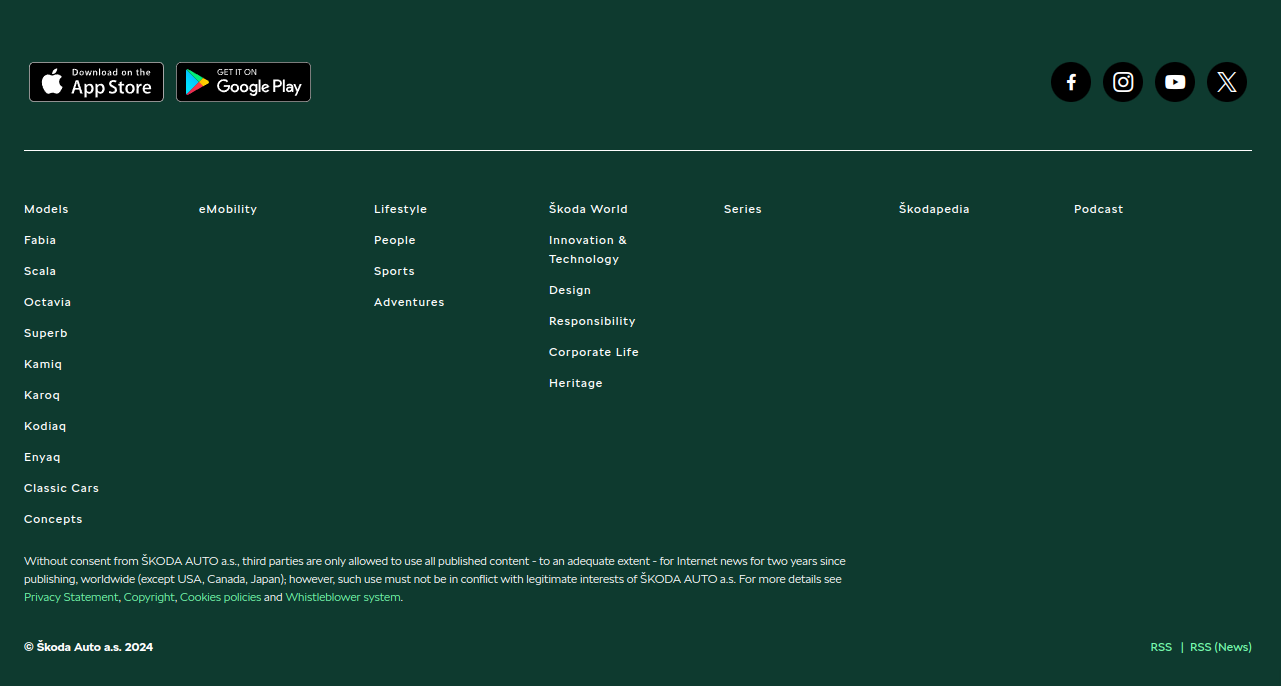Visit the Enyaq link
The height and width of the screenshot is (686, 1281).
point(42,457)
